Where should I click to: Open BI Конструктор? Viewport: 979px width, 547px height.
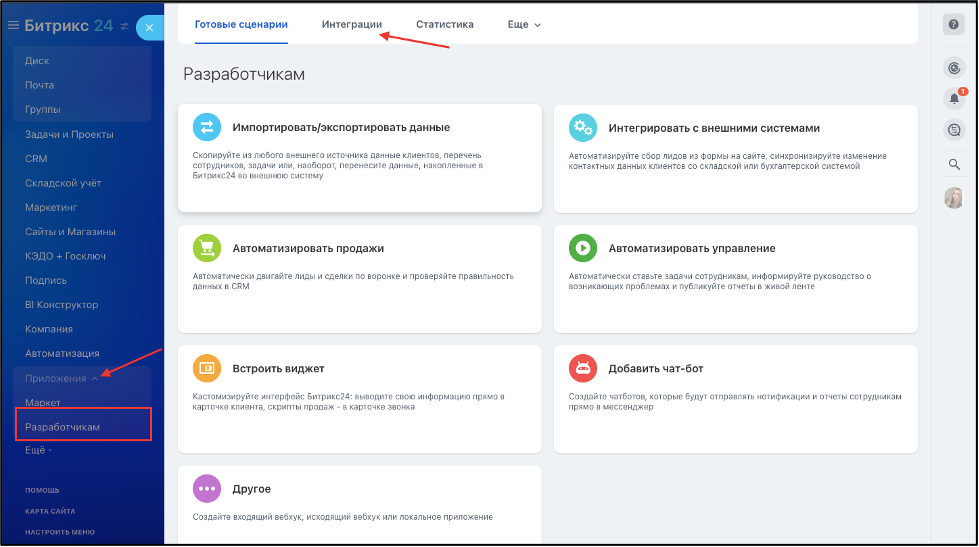point(62,305)
